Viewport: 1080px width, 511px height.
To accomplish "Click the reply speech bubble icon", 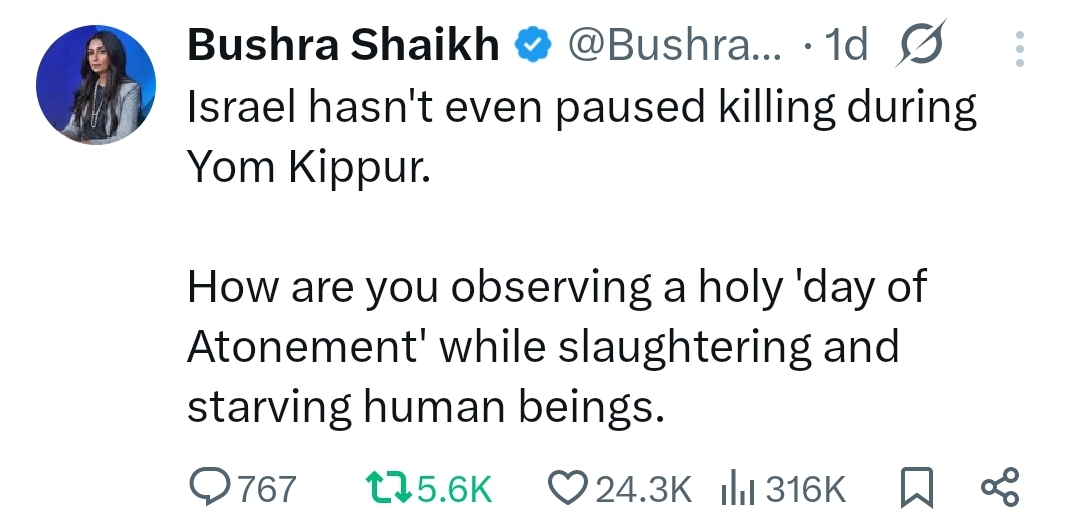I will pyautogui.click(x=208, y=488).
